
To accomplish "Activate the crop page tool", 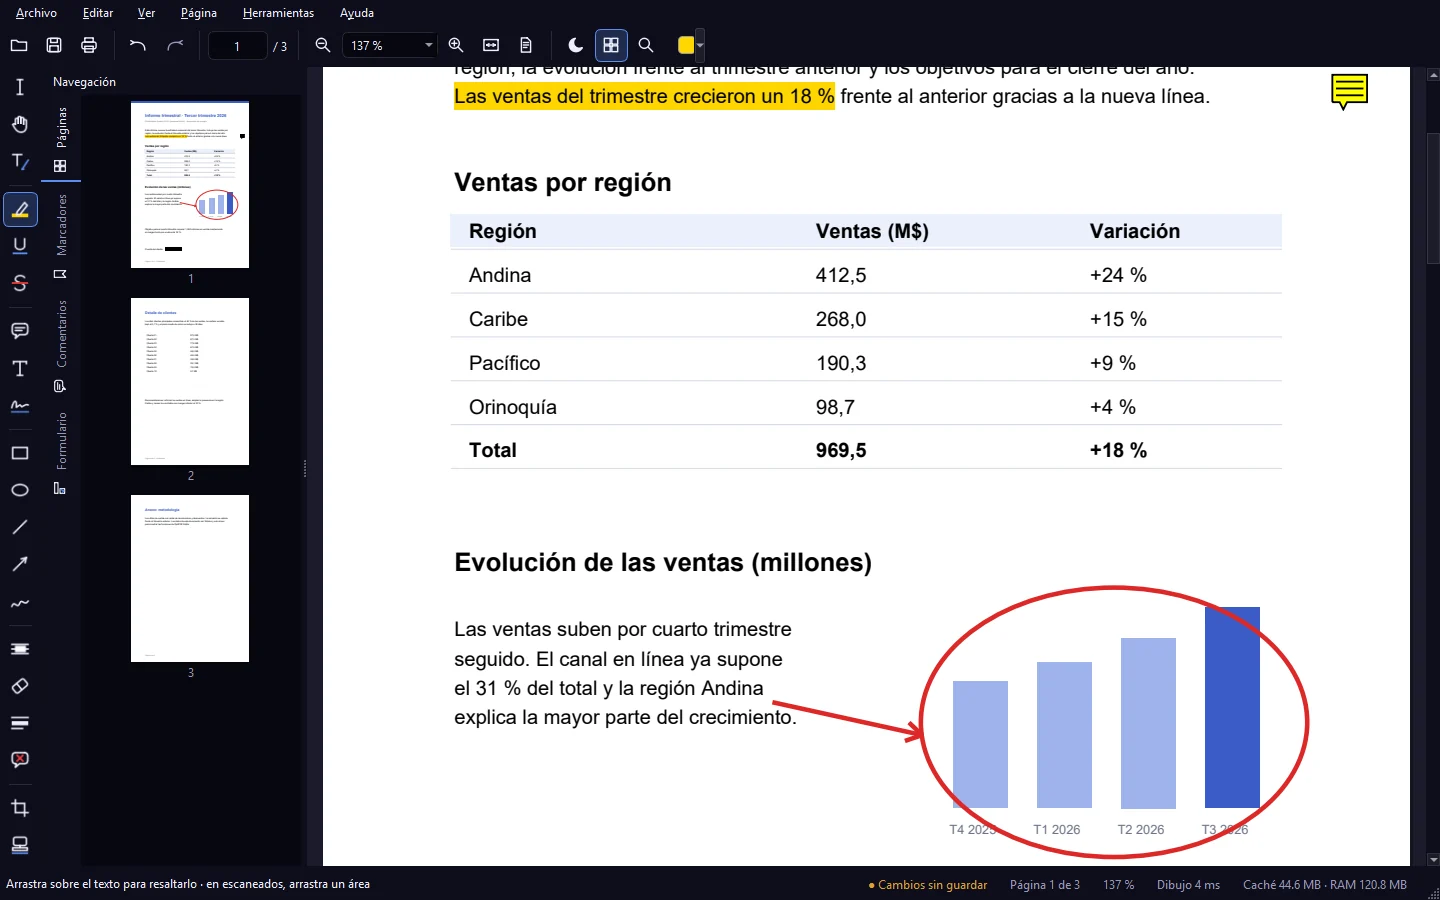I will tap(20, 808).
